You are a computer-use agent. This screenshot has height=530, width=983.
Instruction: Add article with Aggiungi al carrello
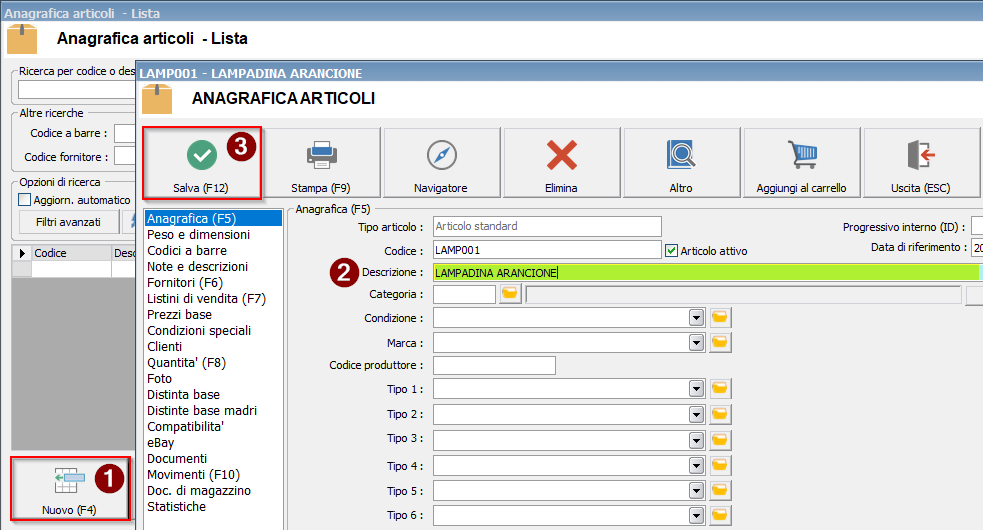pos(801,163)
